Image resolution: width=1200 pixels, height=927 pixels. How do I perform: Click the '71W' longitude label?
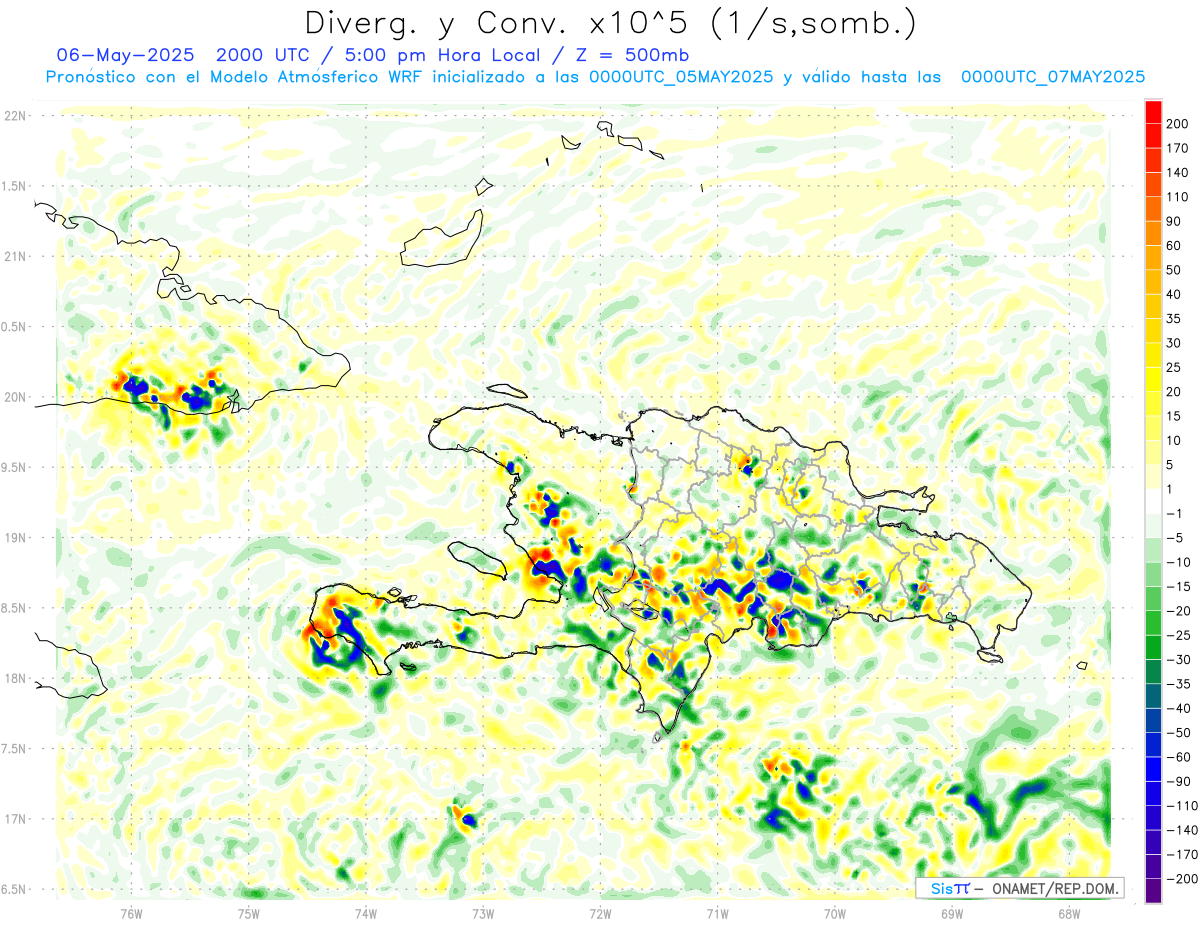[x=717, y=913]
